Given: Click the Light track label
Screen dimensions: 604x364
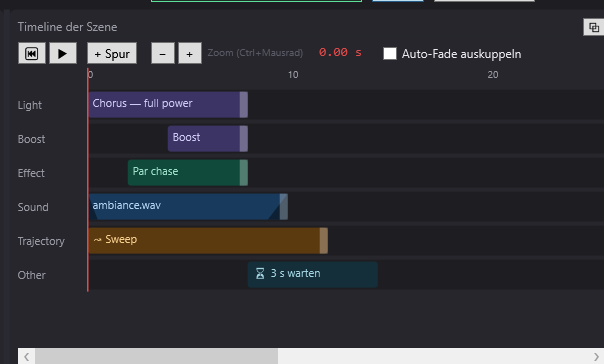Looking at the screenshot, I should pos(30,105).
